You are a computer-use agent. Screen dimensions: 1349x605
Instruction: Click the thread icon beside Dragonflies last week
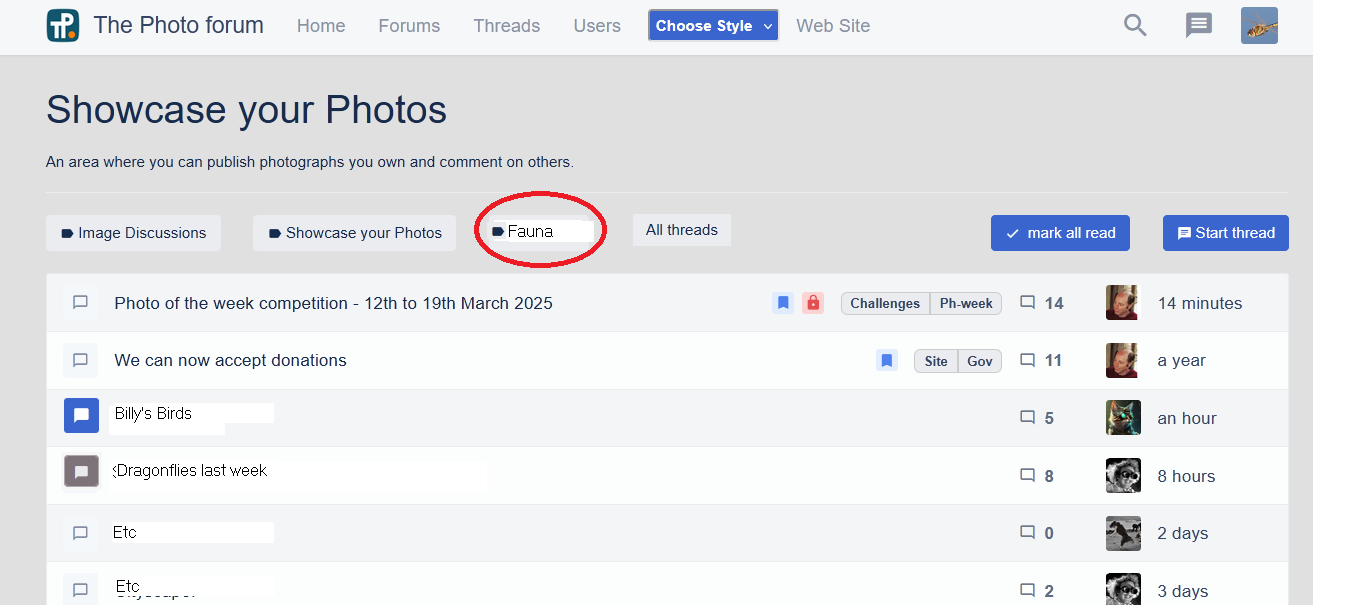click(x=81, y=471)
